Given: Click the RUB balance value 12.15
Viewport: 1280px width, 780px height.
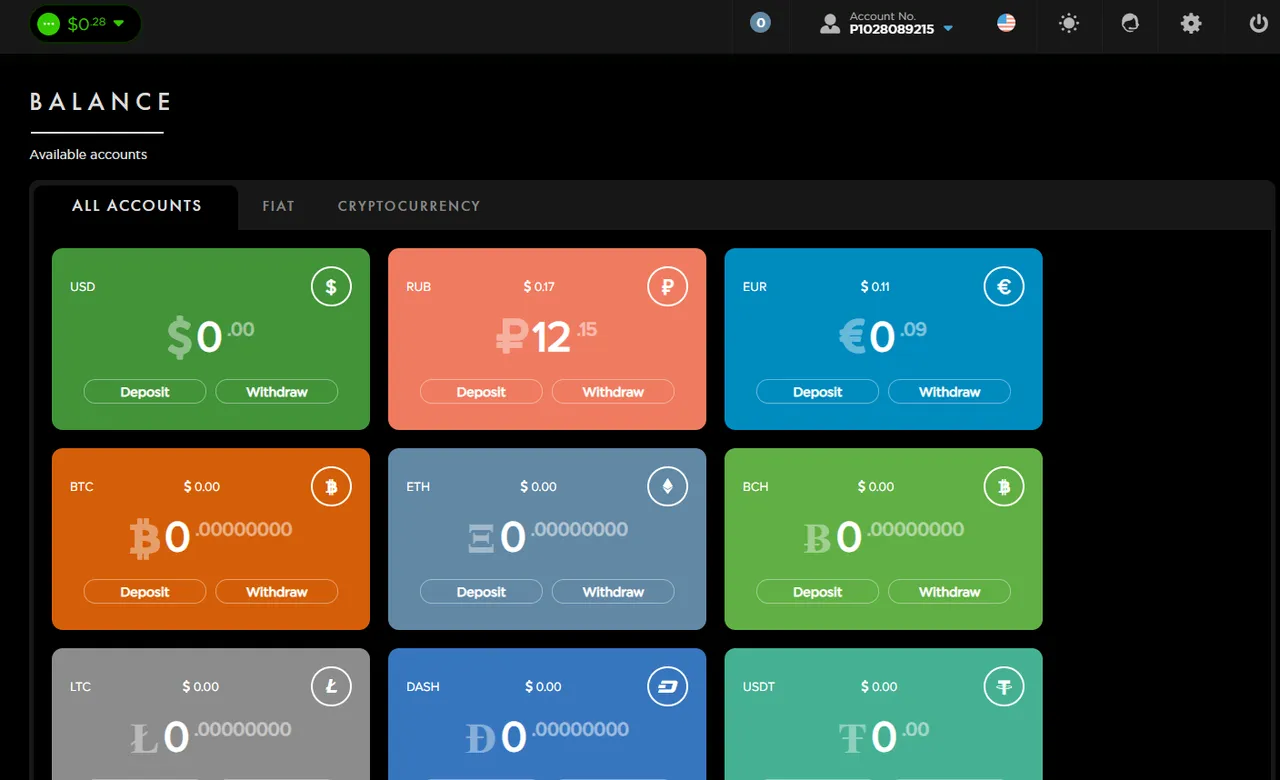Looking at the screenshot, I should (x=547, y=337).
